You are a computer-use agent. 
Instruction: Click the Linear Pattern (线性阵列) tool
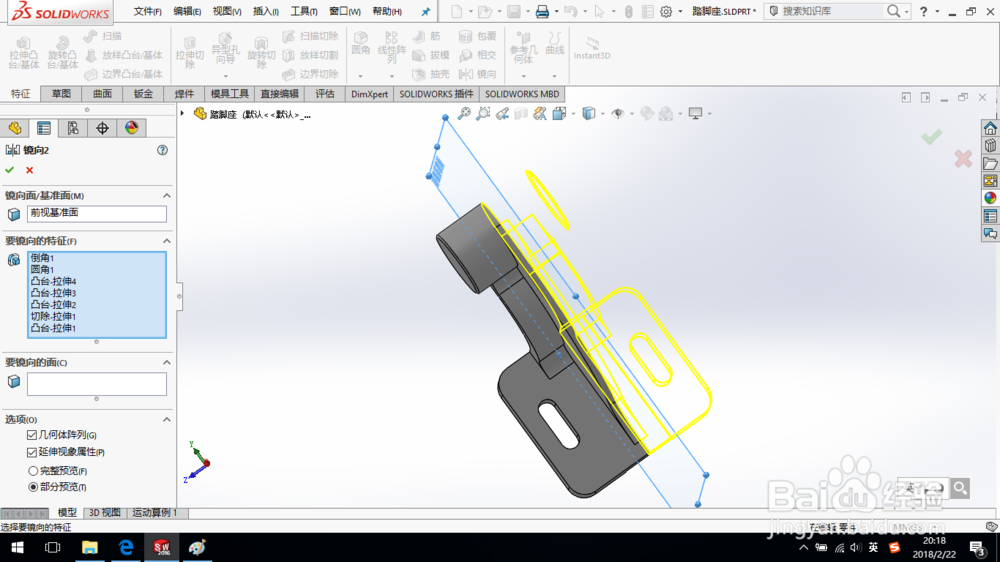coord(392,47)
